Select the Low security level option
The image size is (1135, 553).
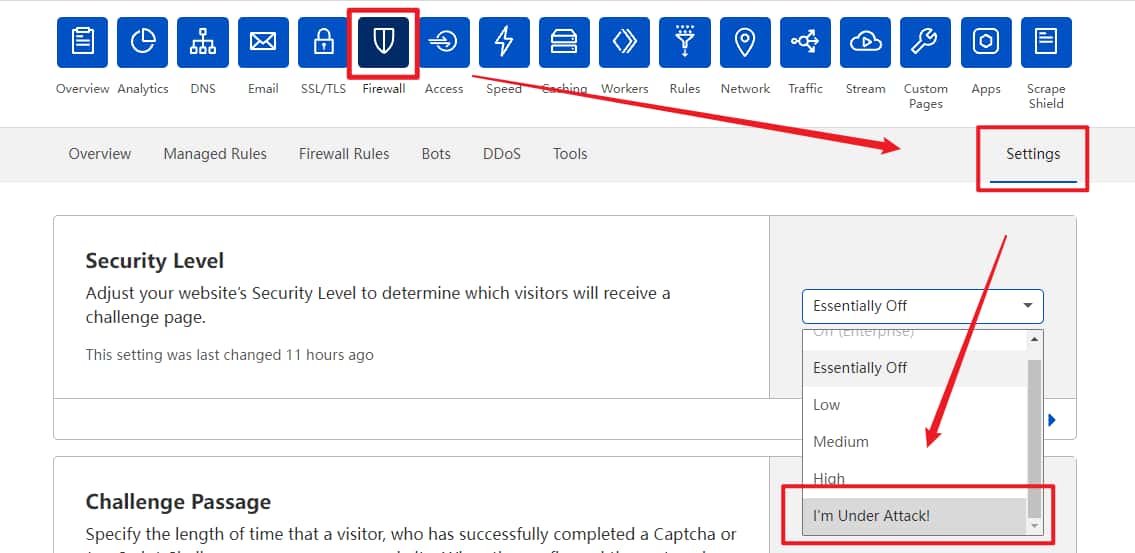pyautogui.click(x=915, y=405)
